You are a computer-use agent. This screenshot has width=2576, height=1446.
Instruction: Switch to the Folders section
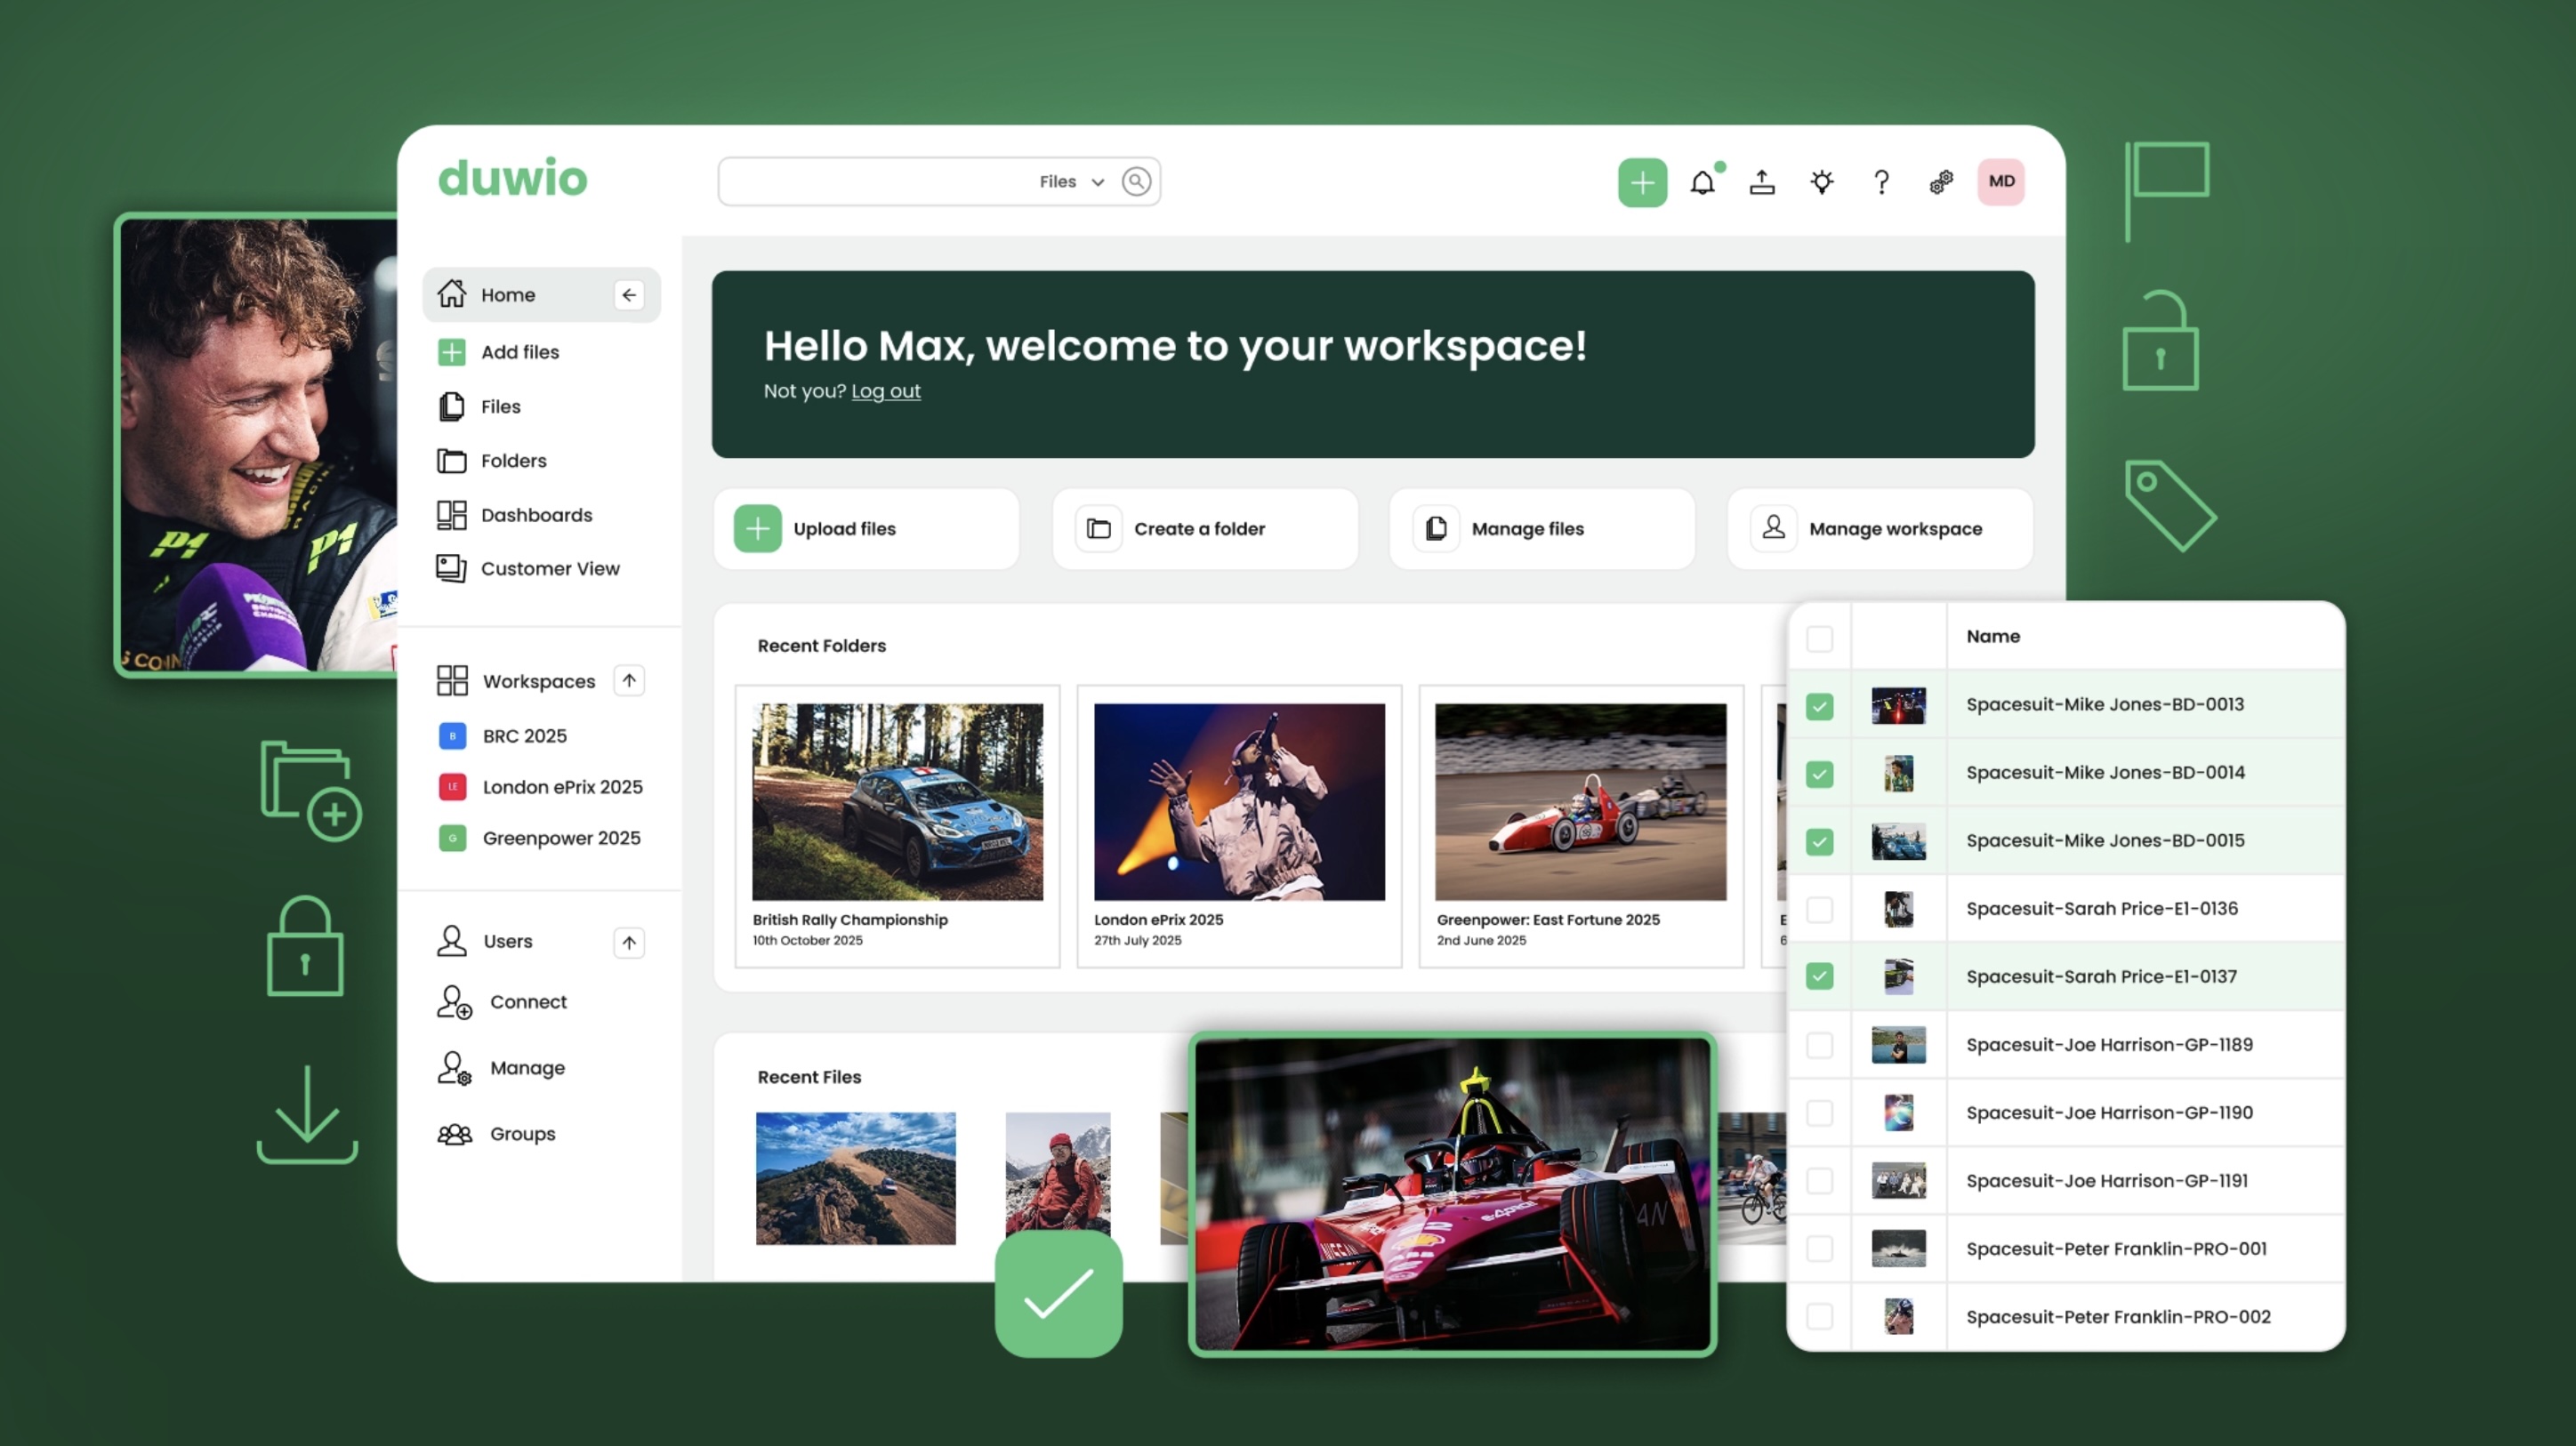coord(514,460)
